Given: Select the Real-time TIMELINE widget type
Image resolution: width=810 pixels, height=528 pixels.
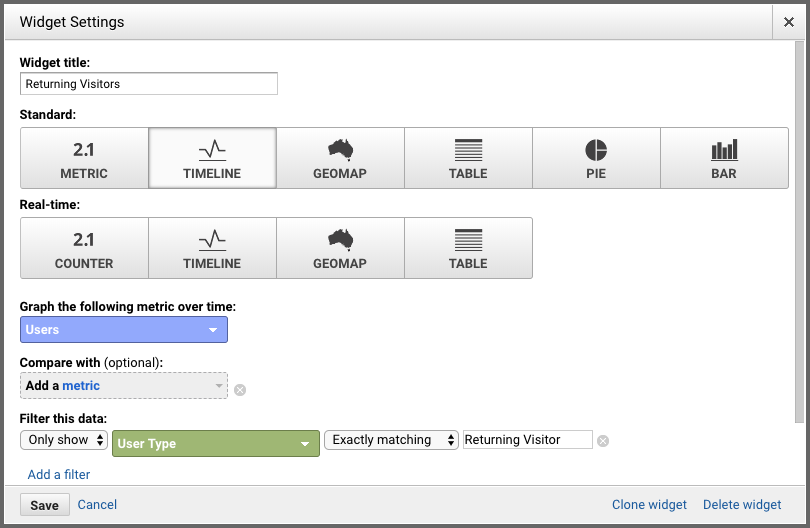Looking at the screenshot, I should [x=212, y=248].
